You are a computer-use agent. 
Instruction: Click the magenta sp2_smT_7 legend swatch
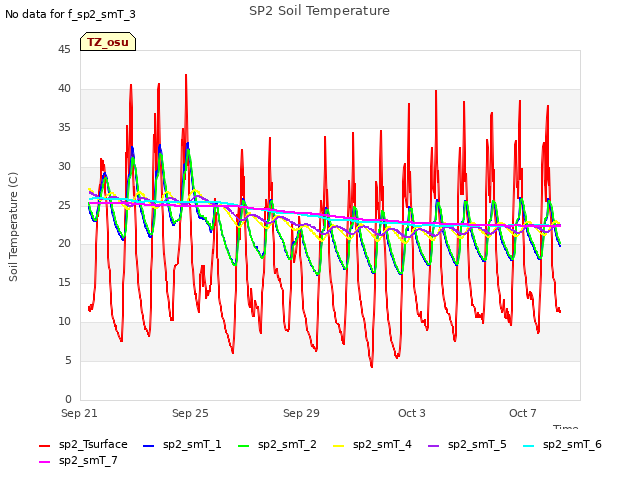(44, 462)
